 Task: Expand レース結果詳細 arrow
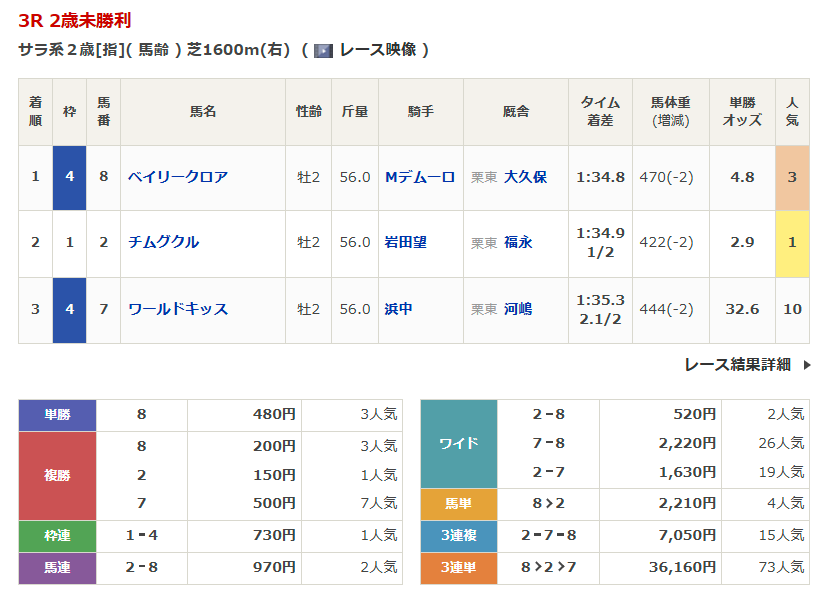(x=807, y=365)
